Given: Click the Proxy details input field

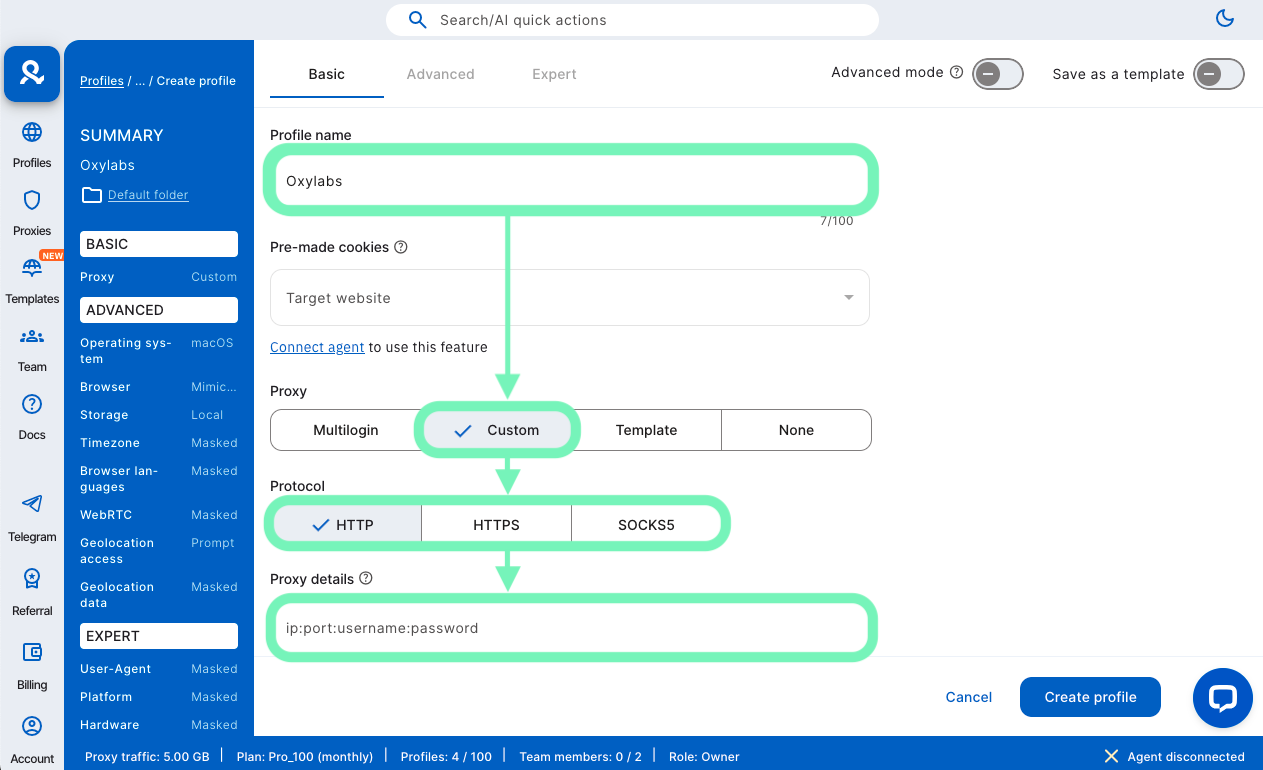Looking at the screenshot, I should 570,628.
